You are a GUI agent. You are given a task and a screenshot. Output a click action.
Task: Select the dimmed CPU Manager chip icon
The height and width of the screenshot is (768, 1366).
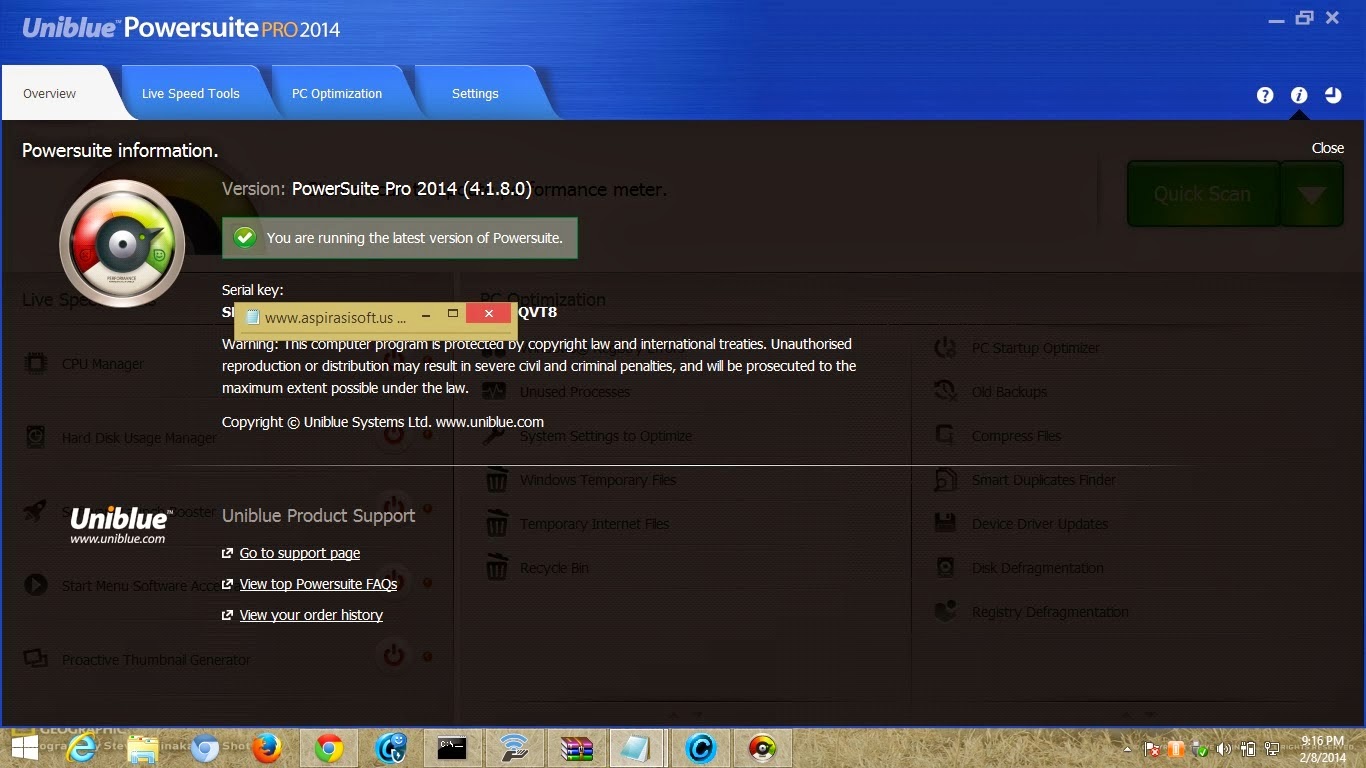pos(36,363)
